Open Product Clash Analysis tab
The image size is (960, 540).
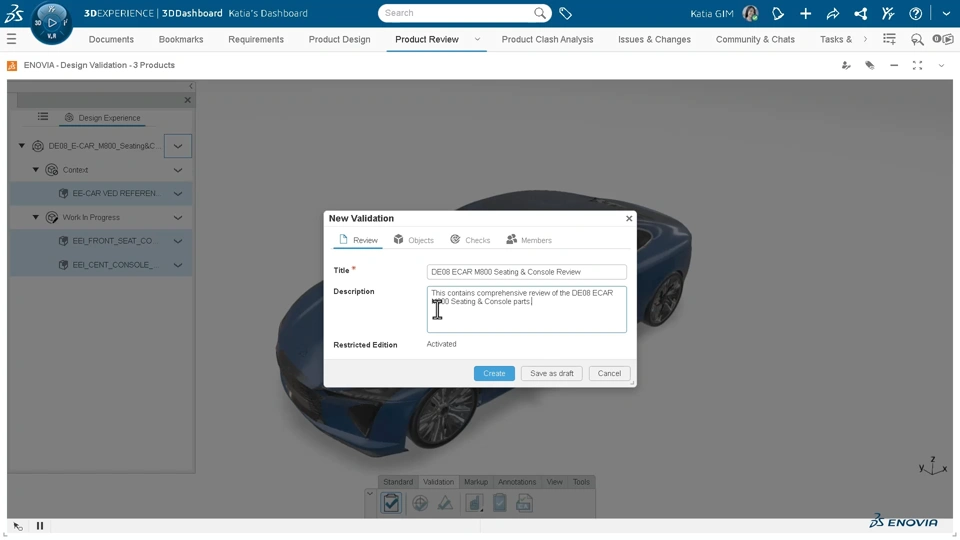click(547, 39)
